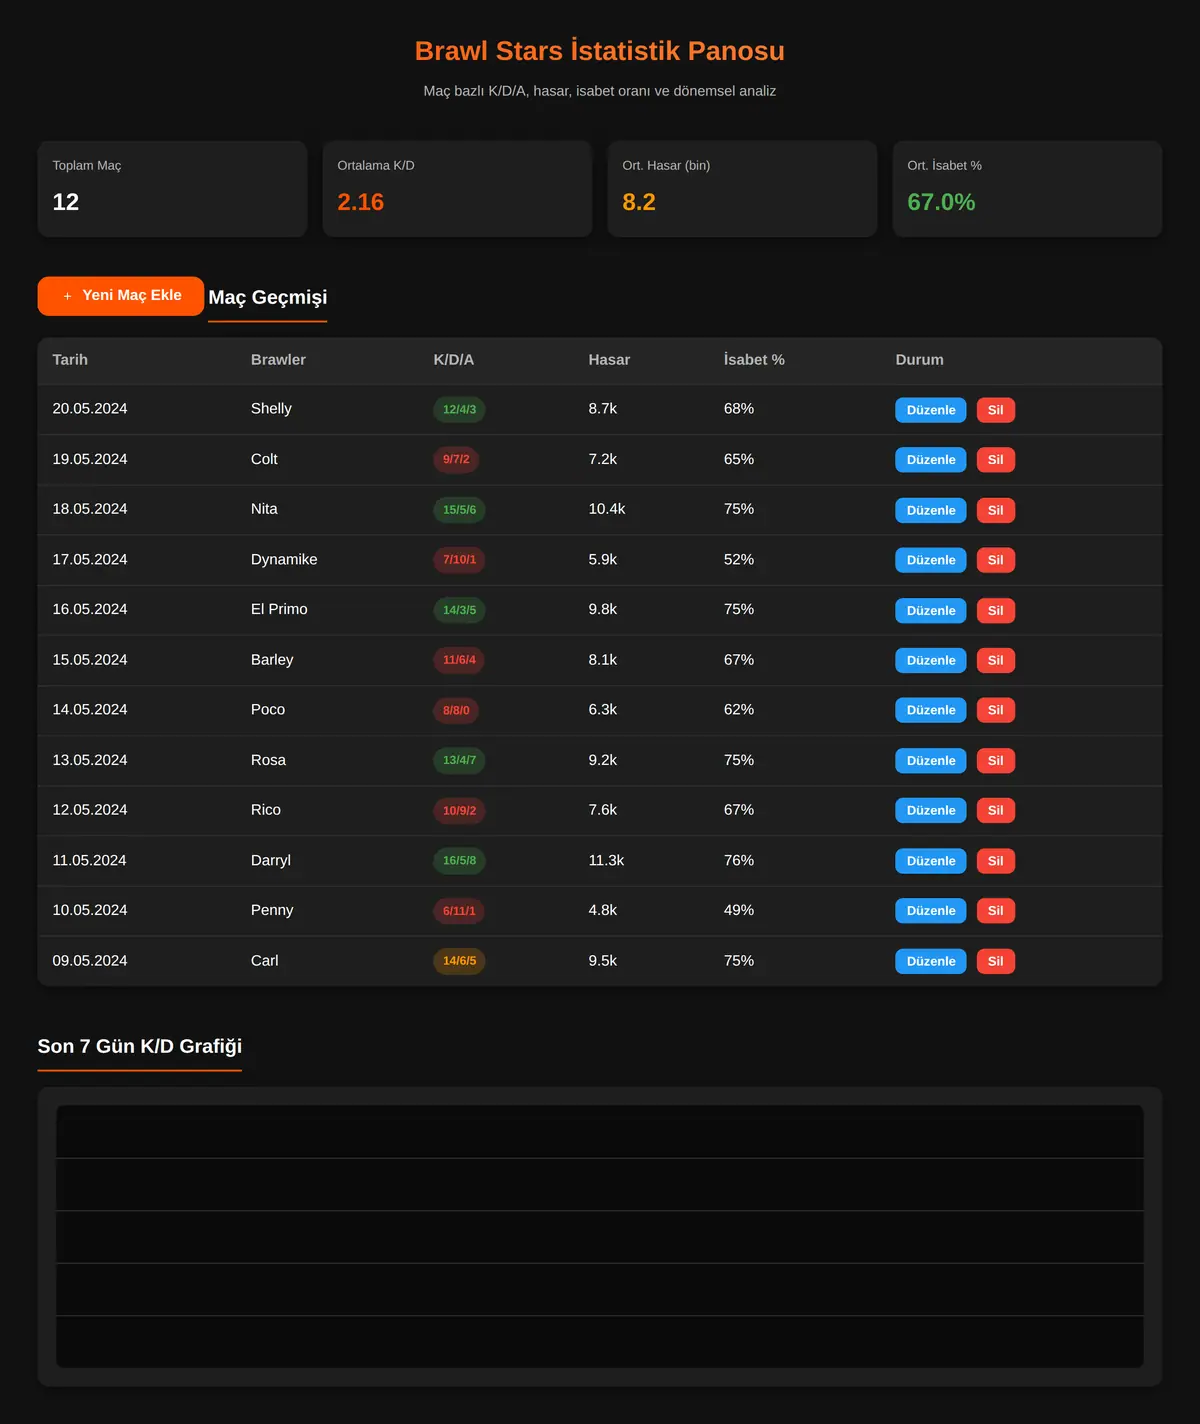Delete the Penny match row
Viewport: 1200px width, 1424px height.
996,911
